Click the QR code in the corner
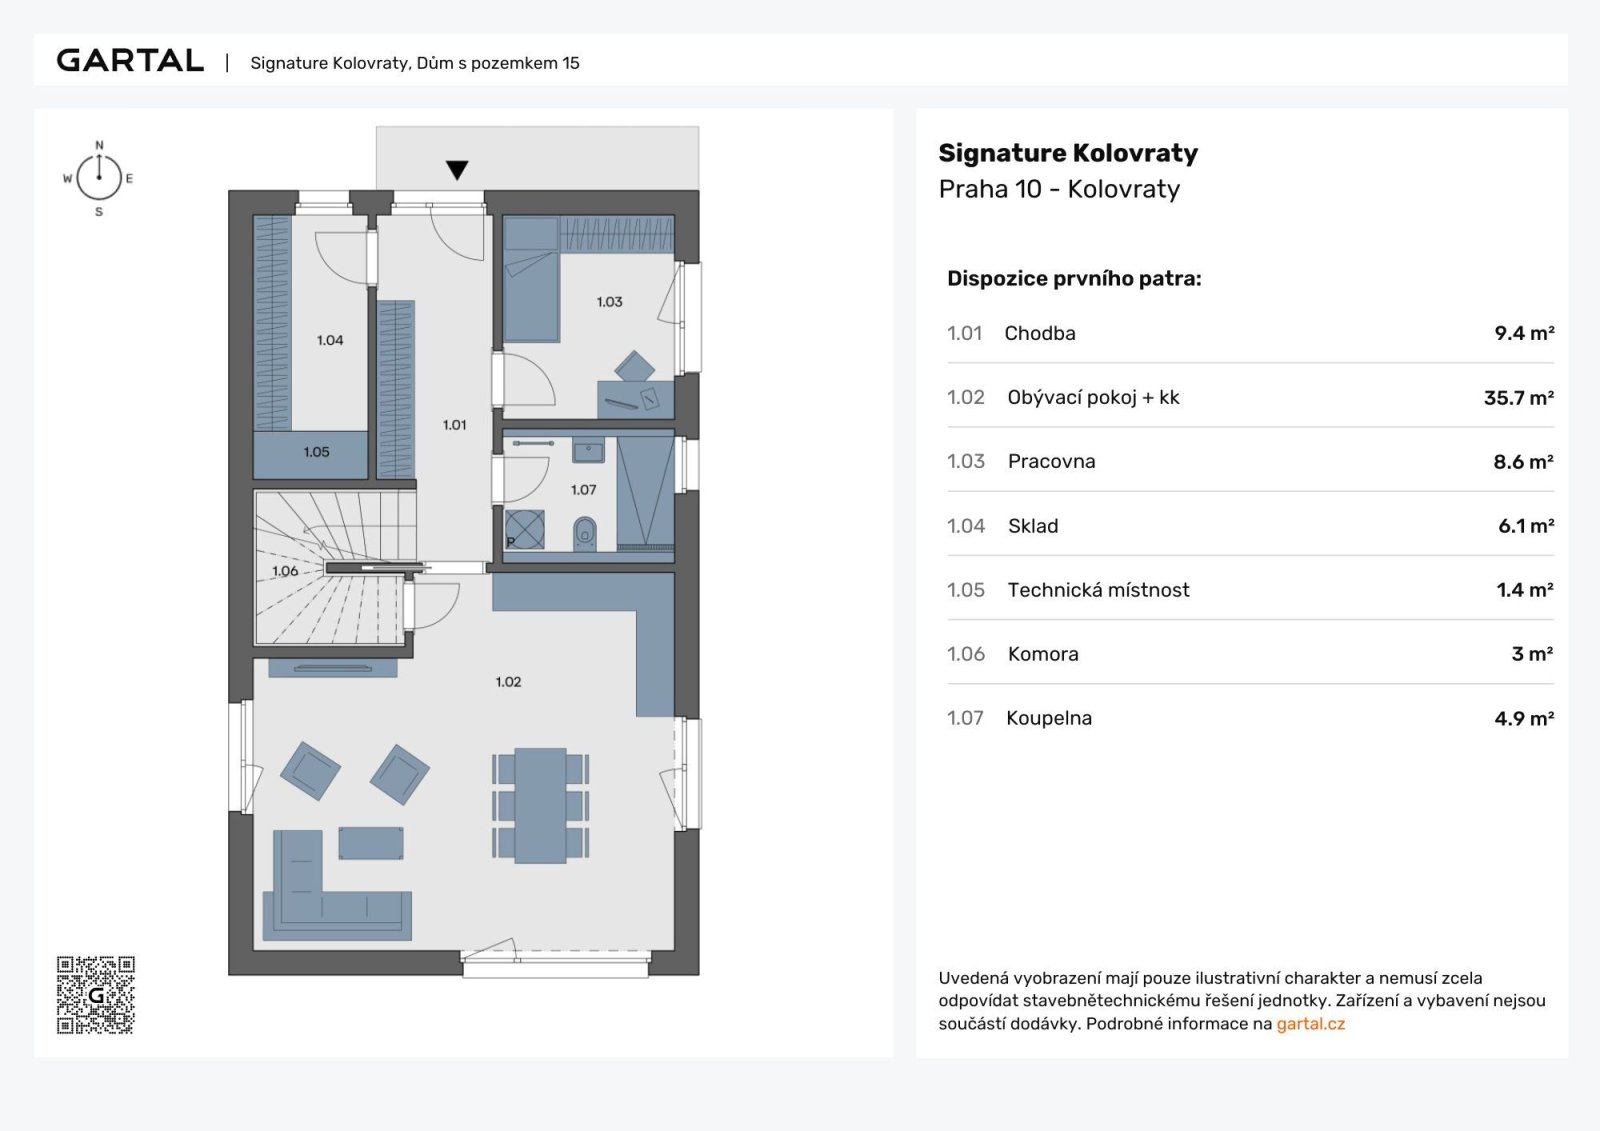The image size is (1600, 1131). pos(96,995)
